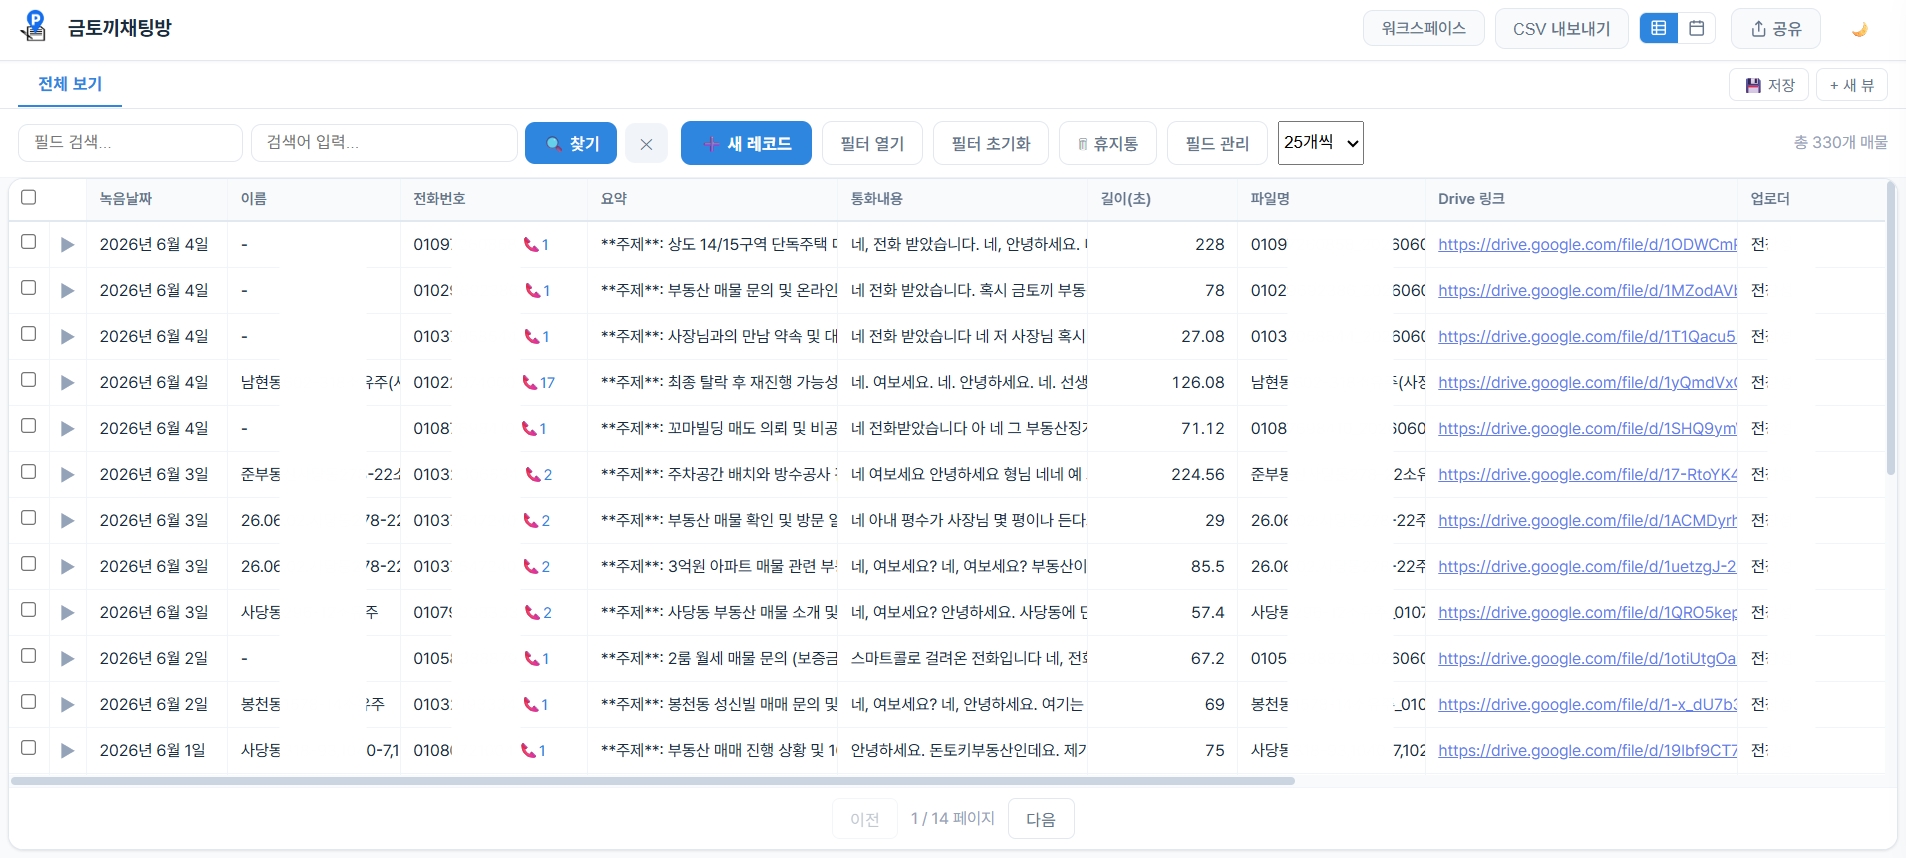The image size is (1906, 858).
Task: Play the June 1 사당동 row recording
Action: pos(67,751)
